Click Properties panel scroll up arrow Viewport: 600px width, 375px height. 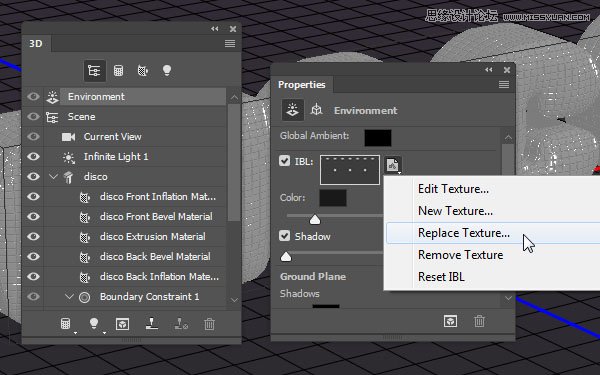click(508, 137)
